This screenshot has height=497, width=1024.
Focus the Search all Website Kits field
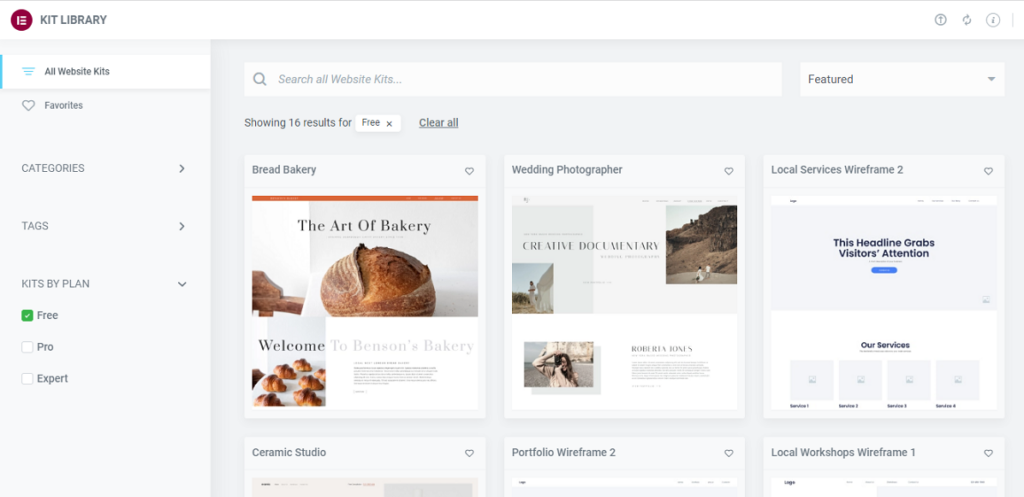pos(513,79)
